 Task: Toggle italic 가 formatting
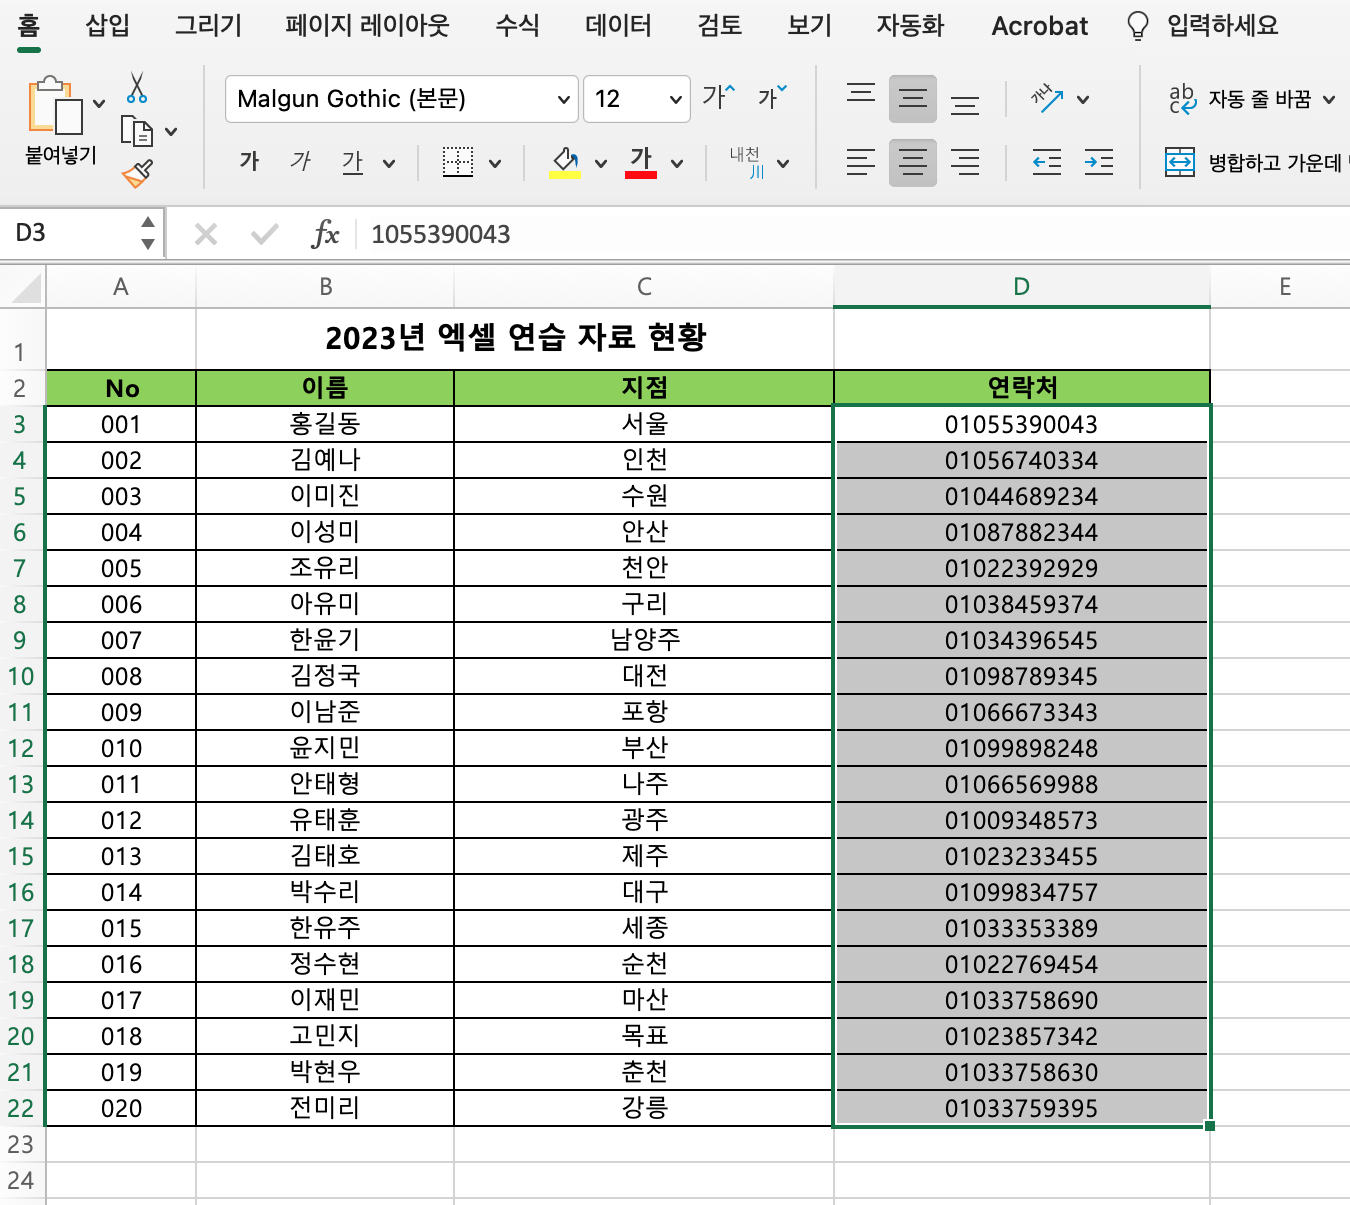pyautogui.click(x=300, y=161)
